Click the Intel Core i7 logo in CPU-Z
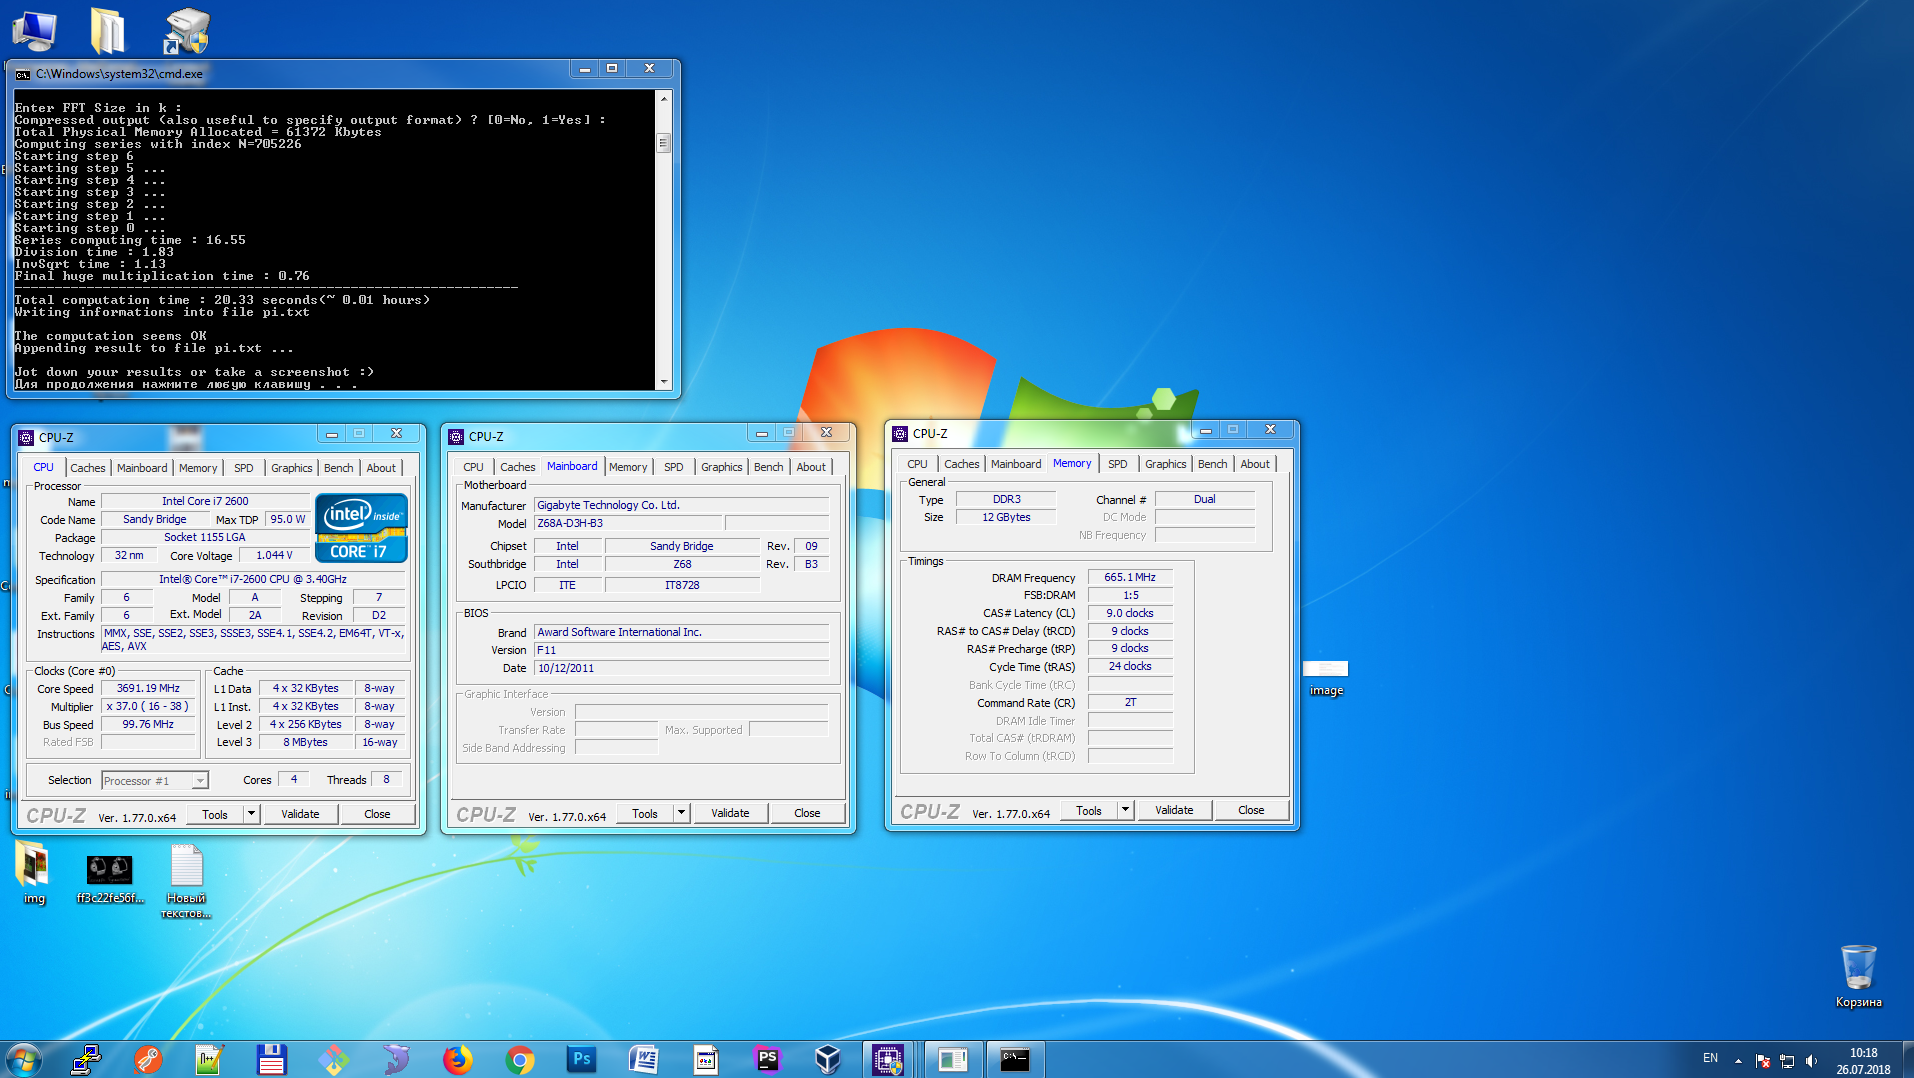The image size is (1914, 1078). [x=361, y=528]
